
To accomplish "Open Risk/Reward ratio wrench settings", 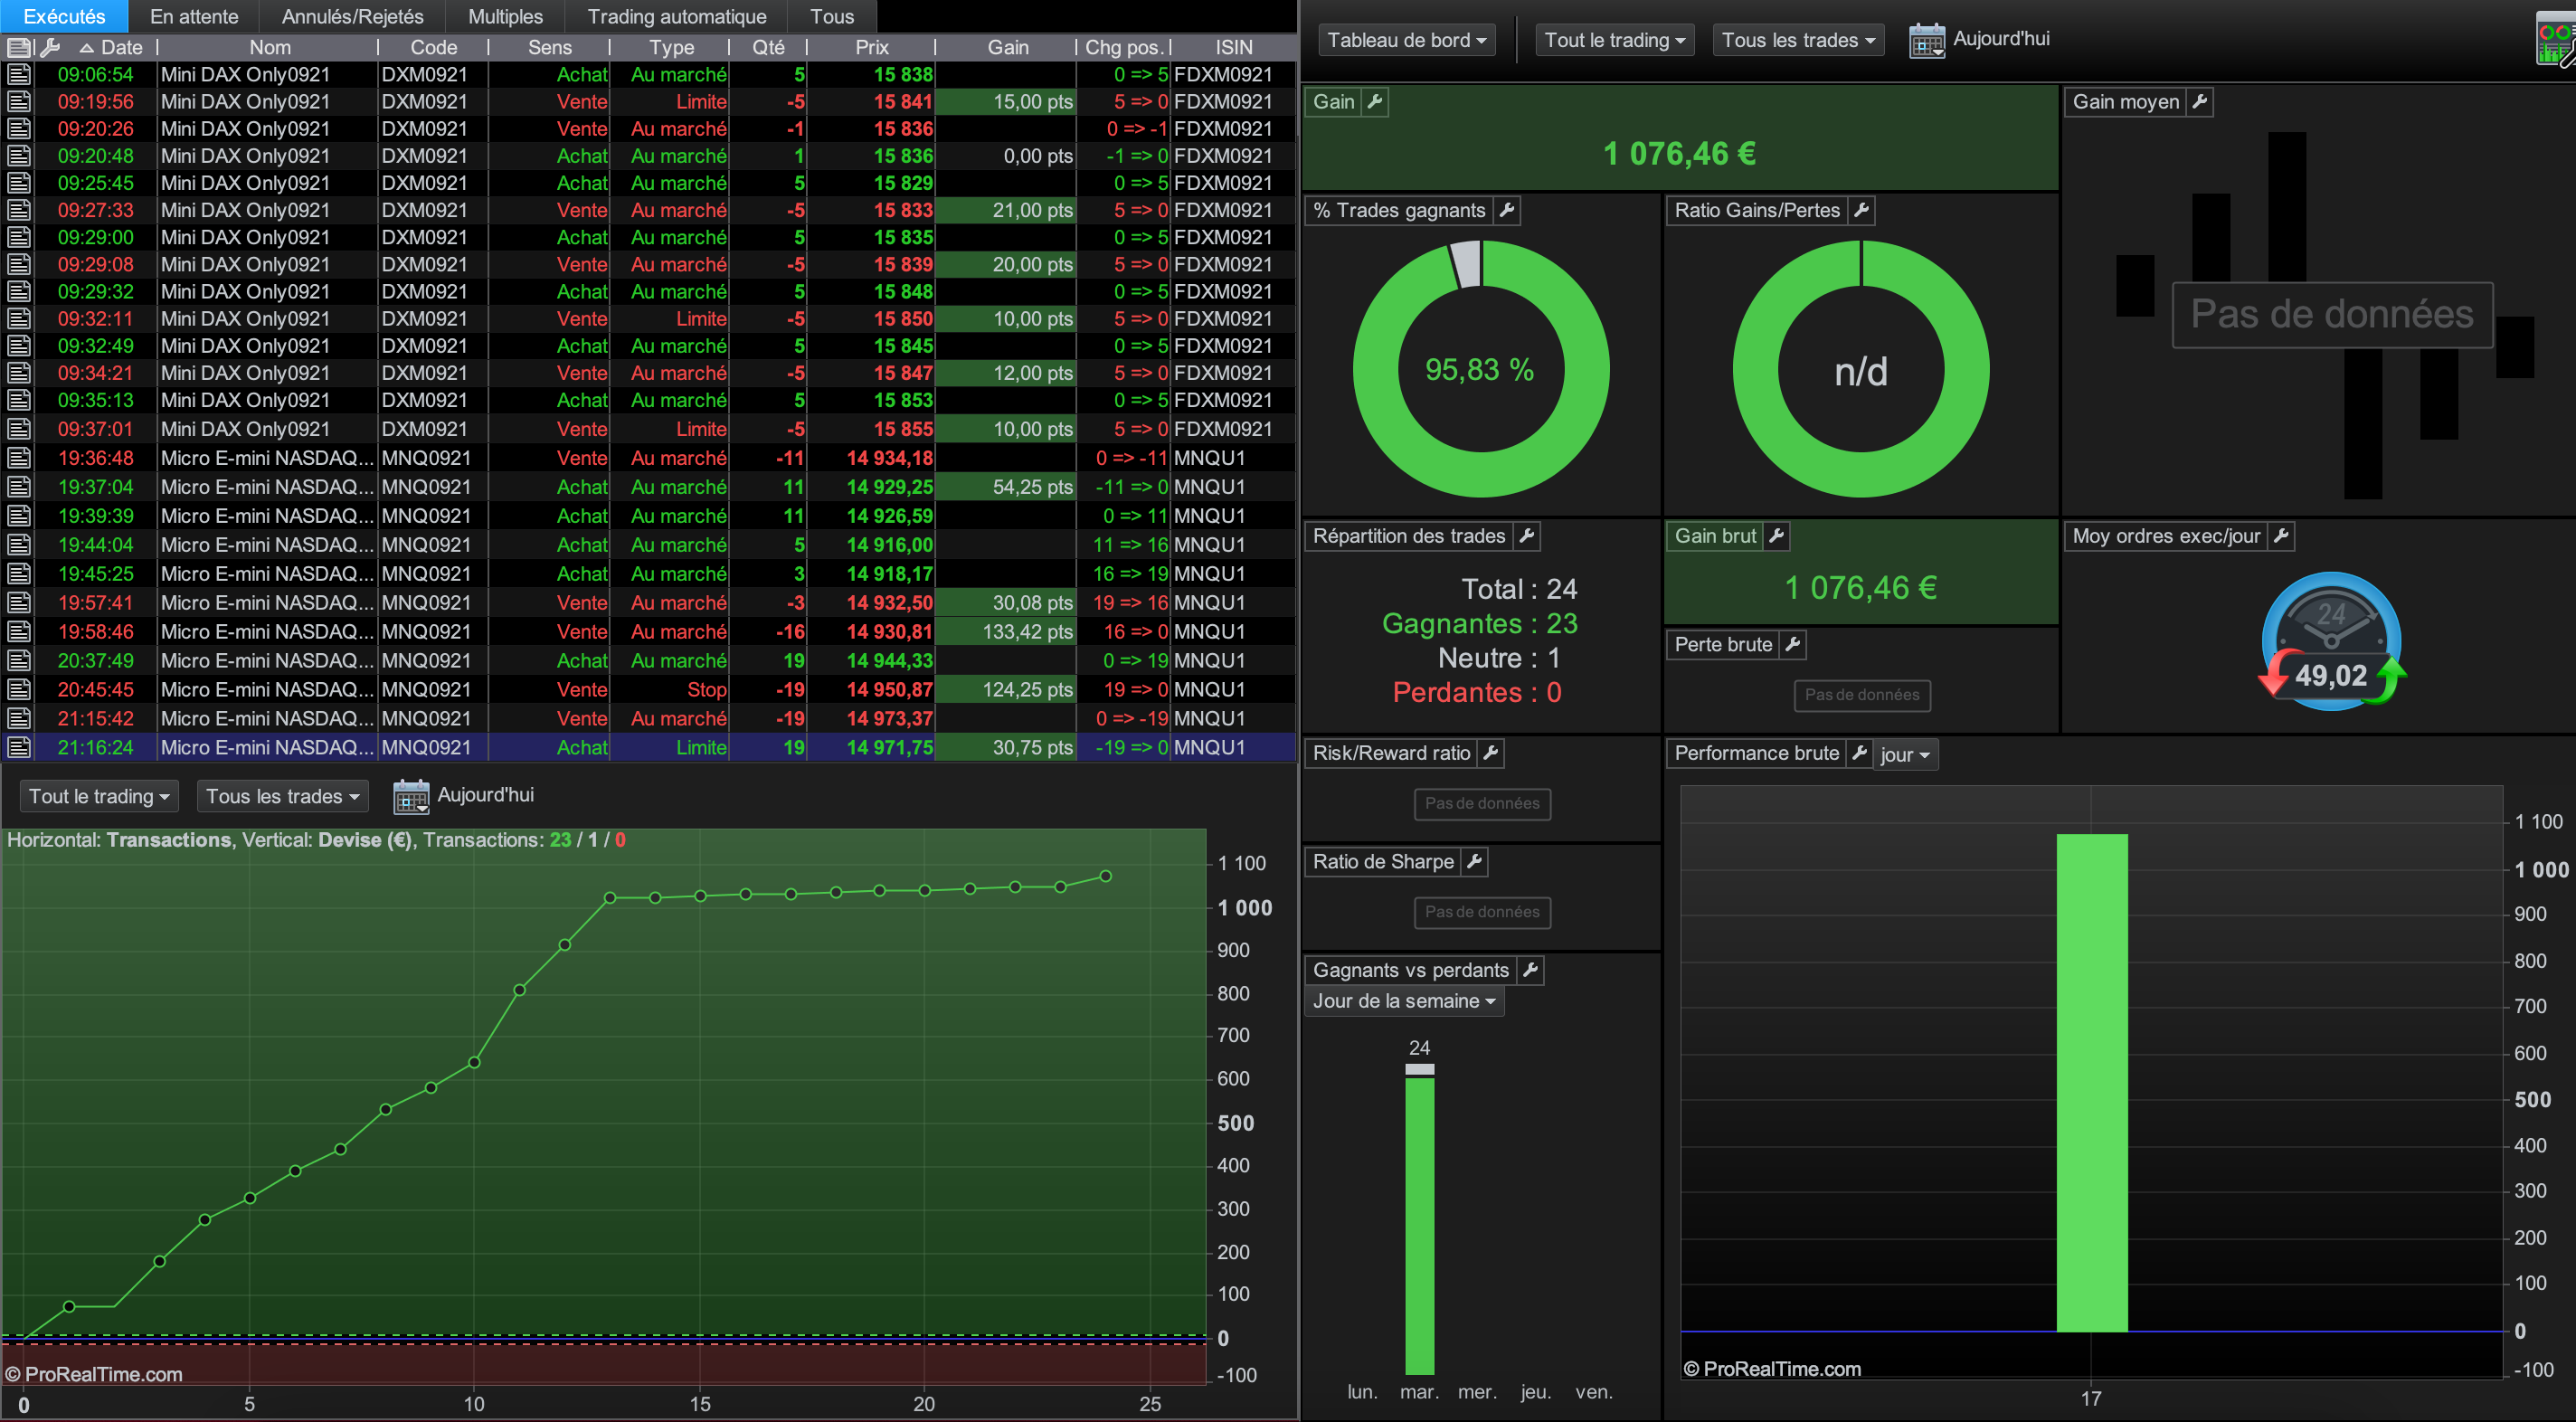I will (1490, 753).
